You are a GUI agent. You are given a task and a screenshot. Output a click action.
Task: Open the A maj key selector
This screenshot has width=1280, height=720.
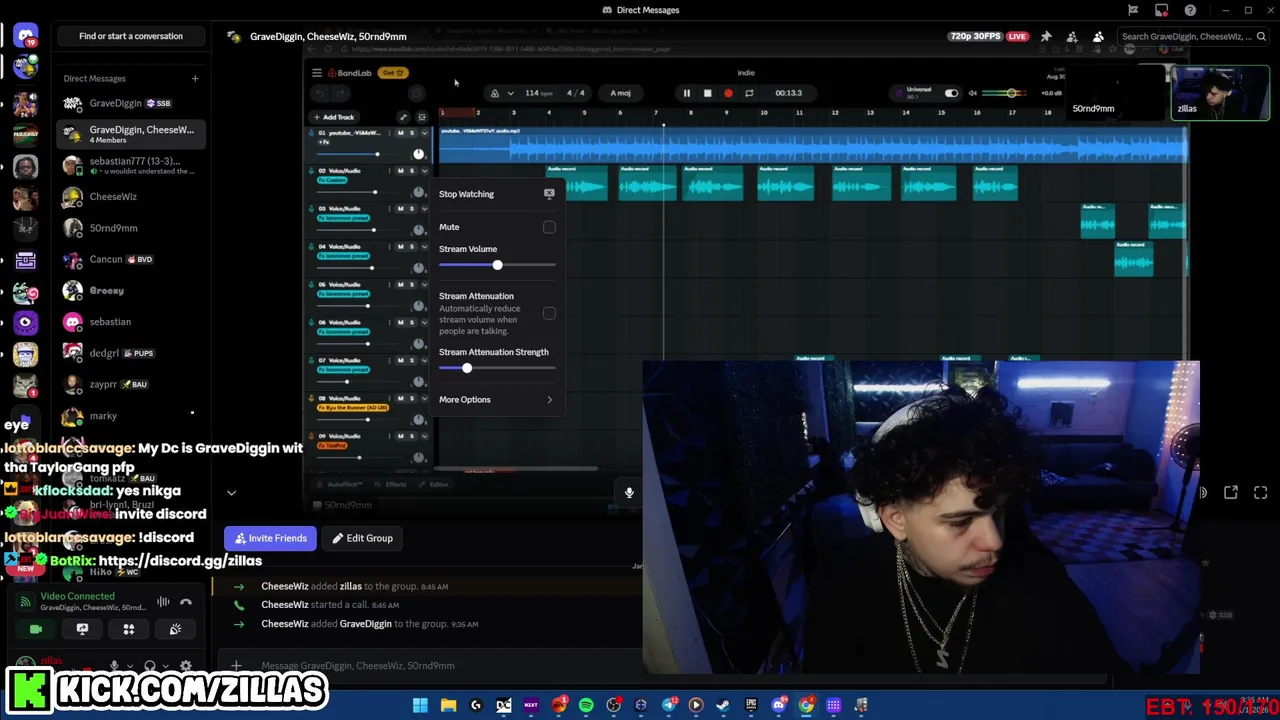click(x=621, y=93)
